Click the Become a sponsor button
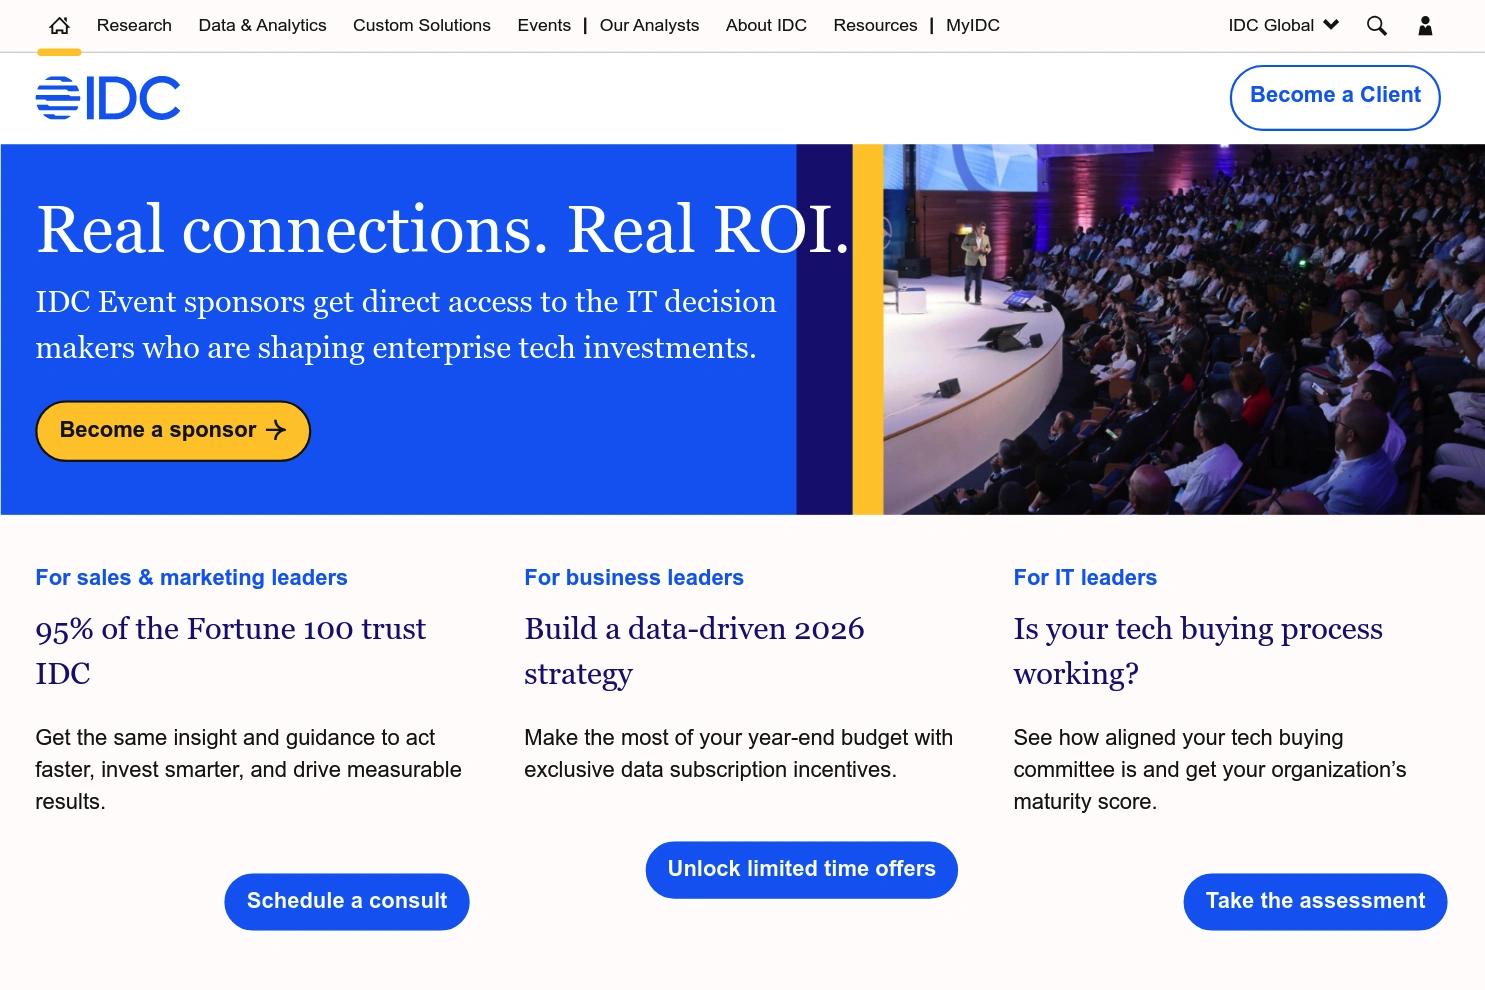Image resolution: width=1485 pixels, height=990 pixels. click(173, 431)
